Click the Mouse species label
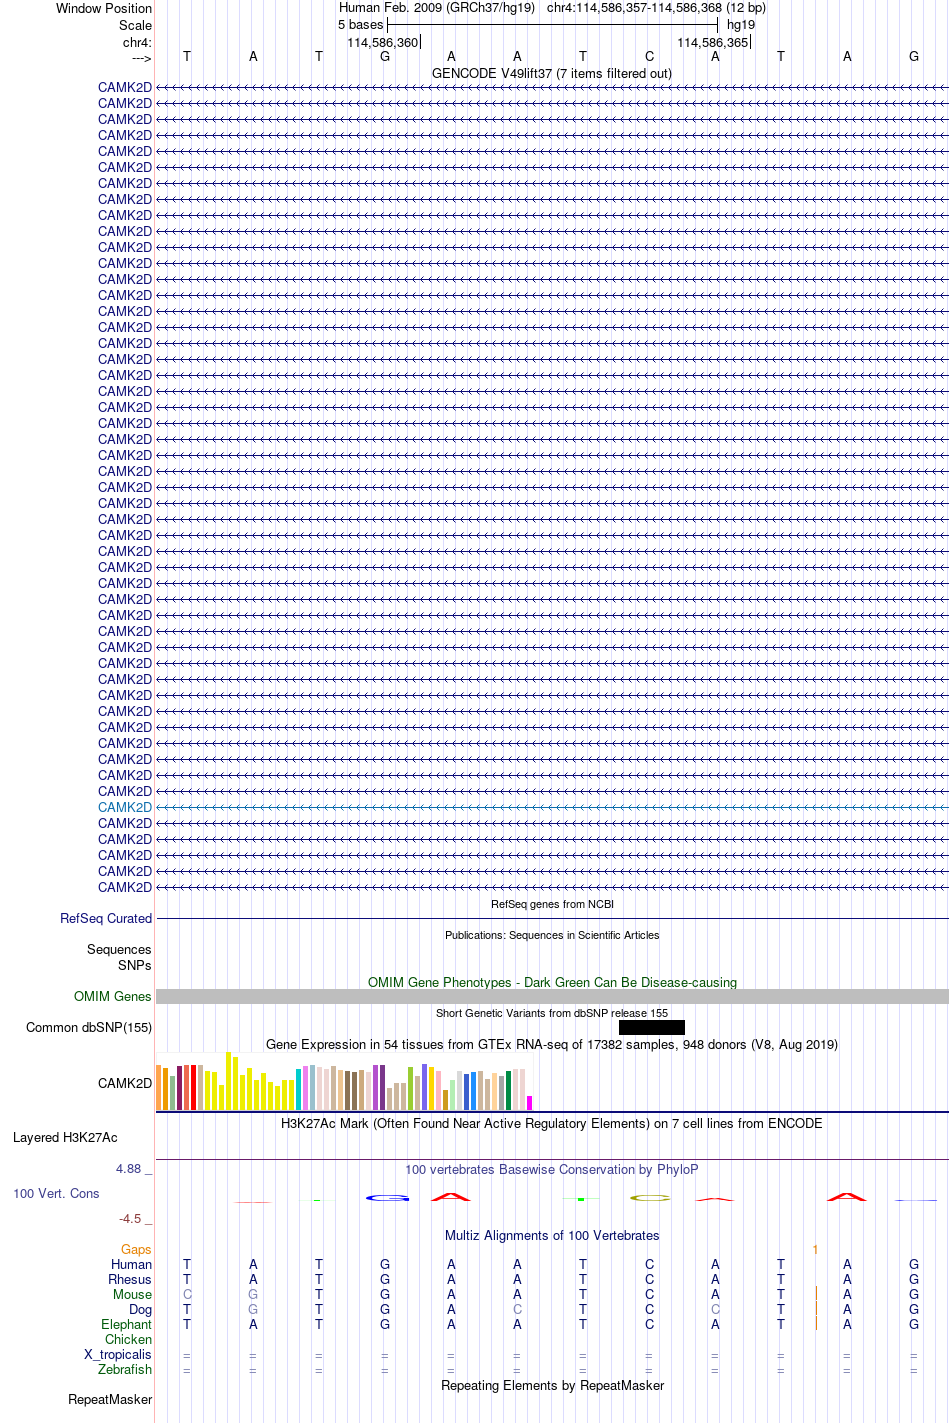The image size is (950, 1423). 132,1294
